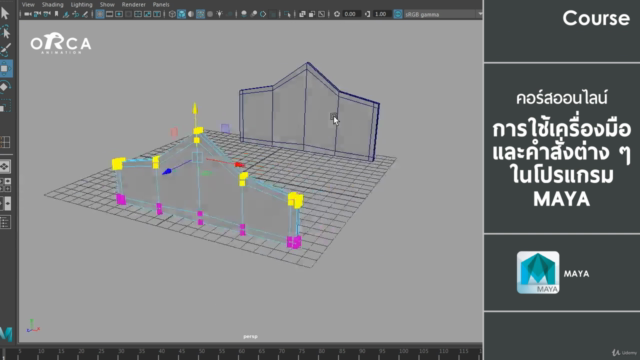Select the dark blue wireframe building mesh
Screen dimensions: 640x360
click(x=309, y=112)
